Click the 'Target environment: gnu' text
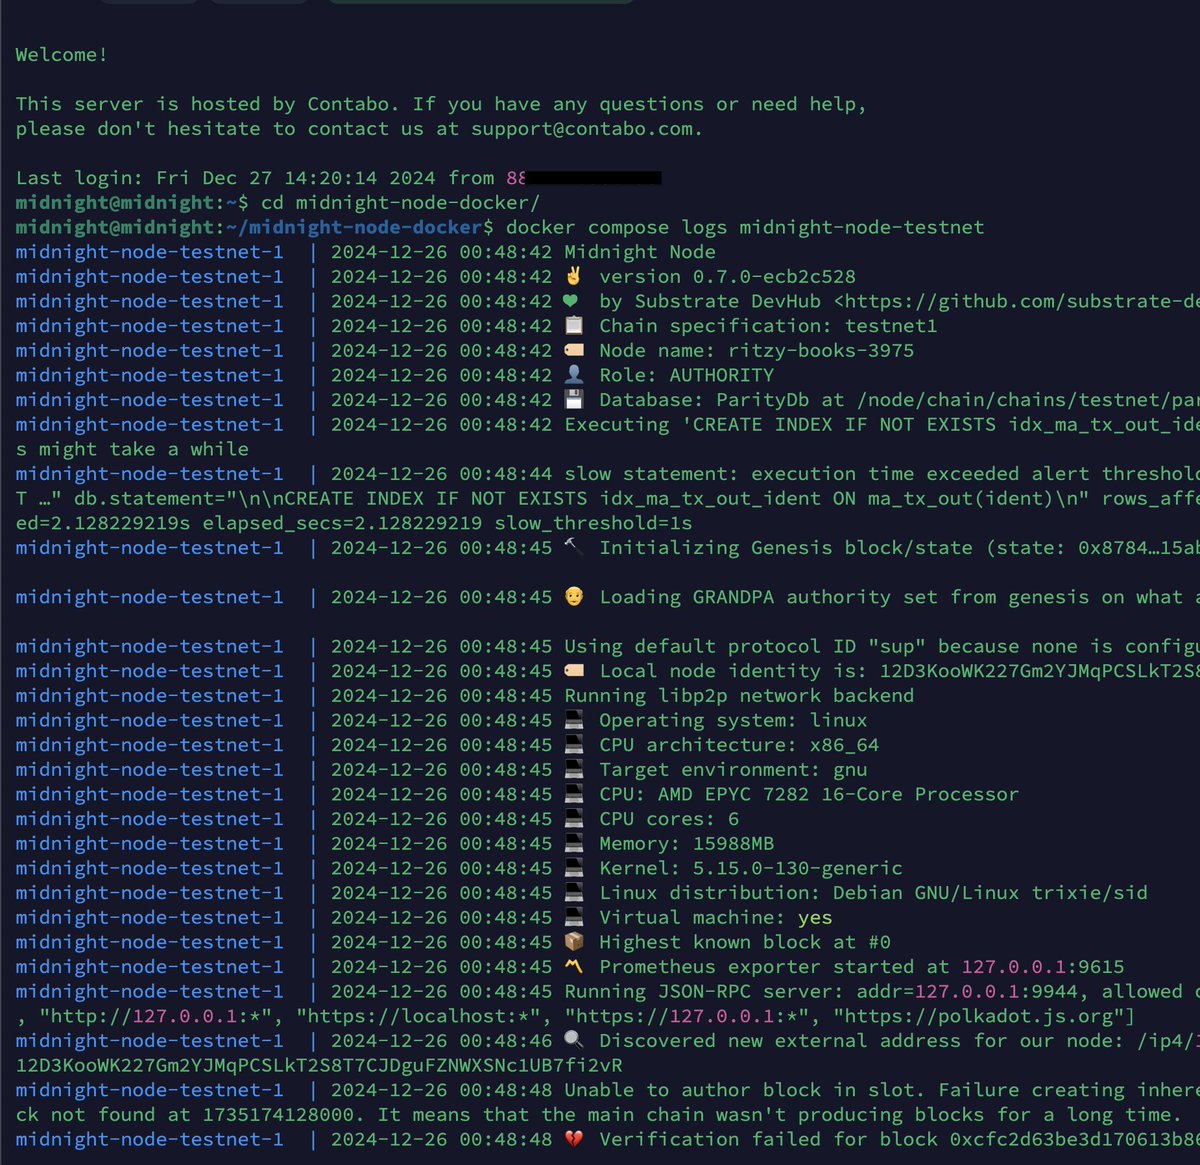This screenshot has height=1165, width=1200. (x=733, y=770)
